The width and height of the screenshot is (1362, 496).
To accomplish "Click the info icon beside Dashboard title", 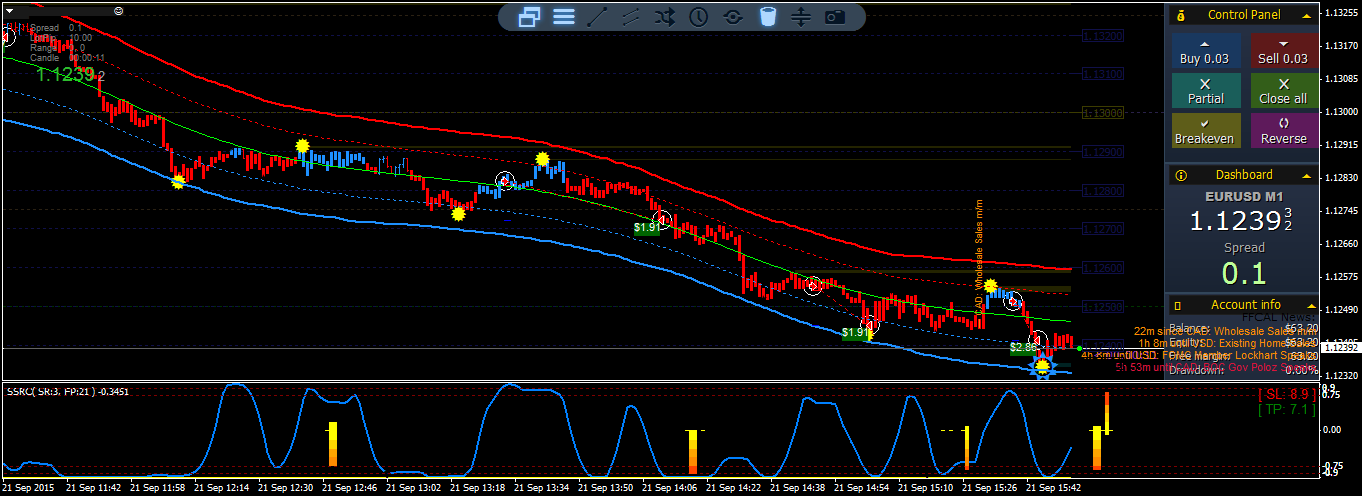I will tap(1181, 175).
